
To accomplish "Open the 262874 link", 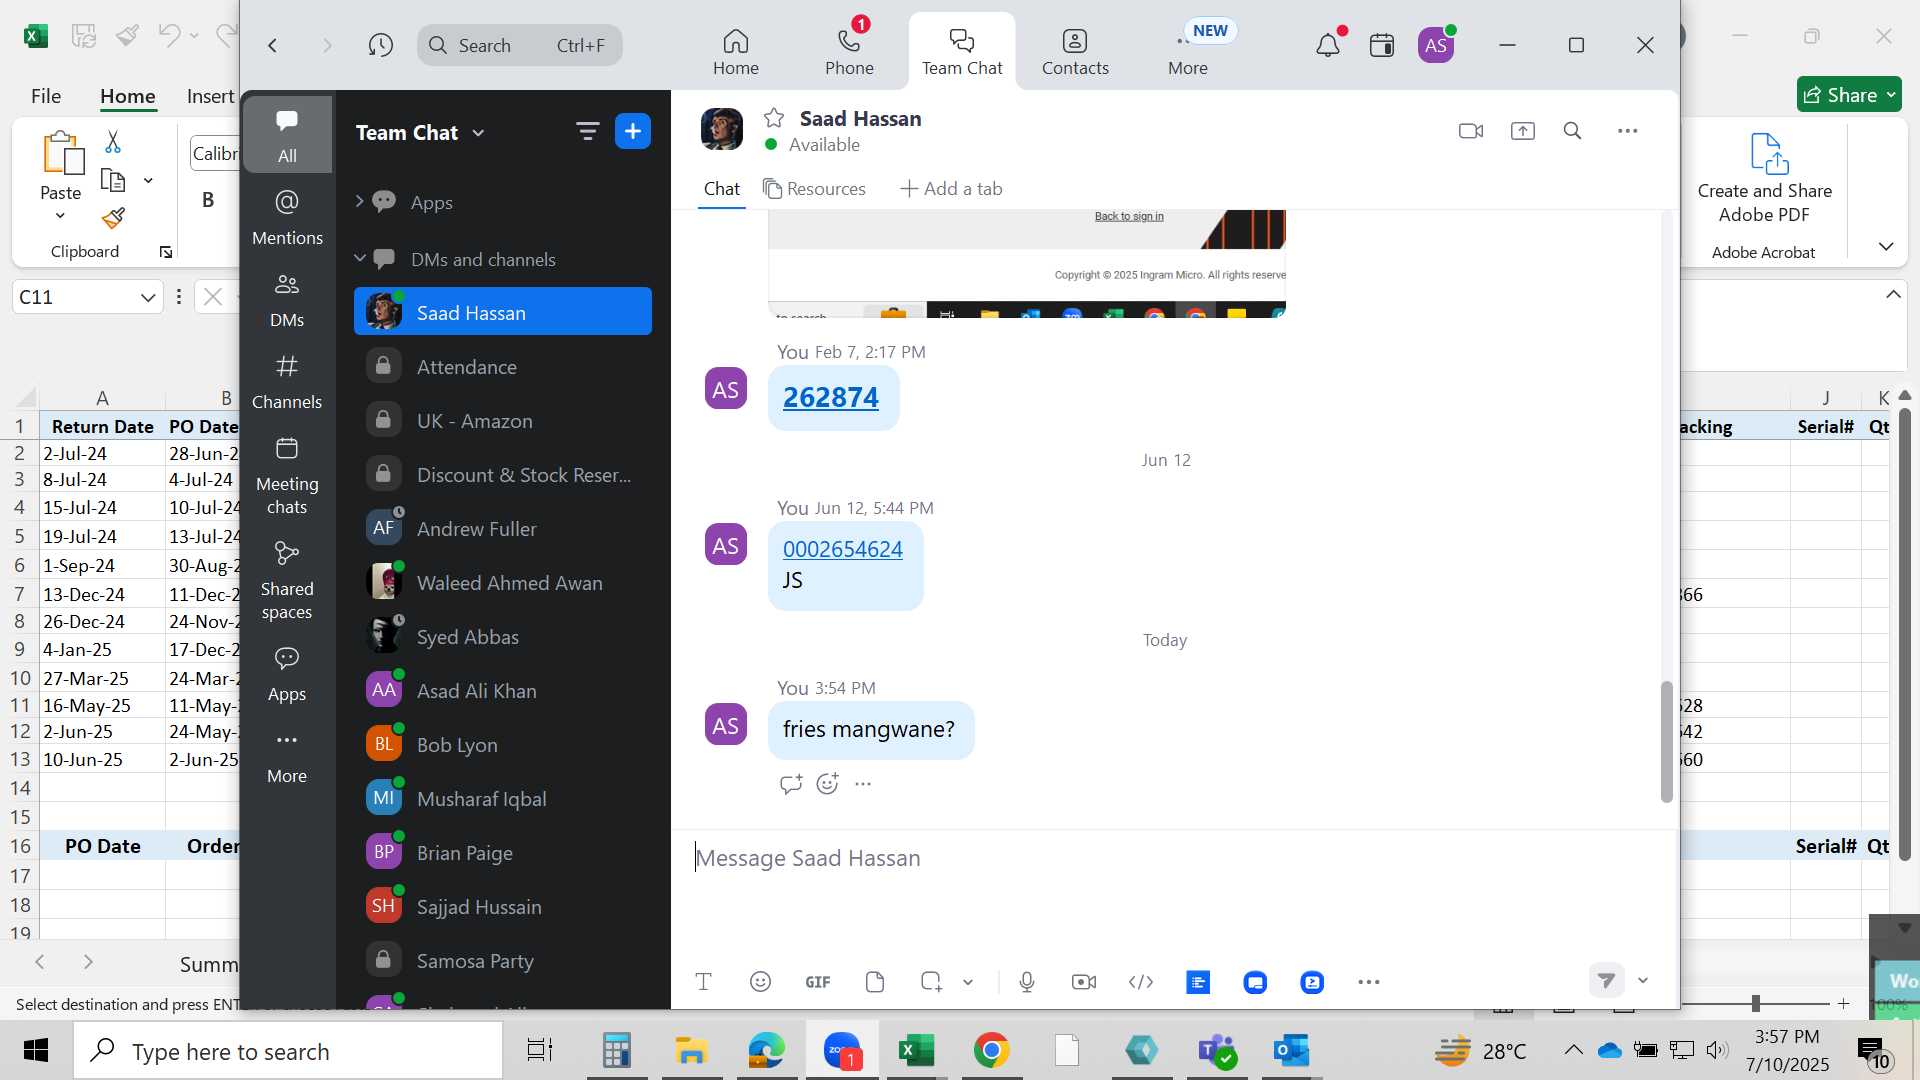I will coord(831,398).
